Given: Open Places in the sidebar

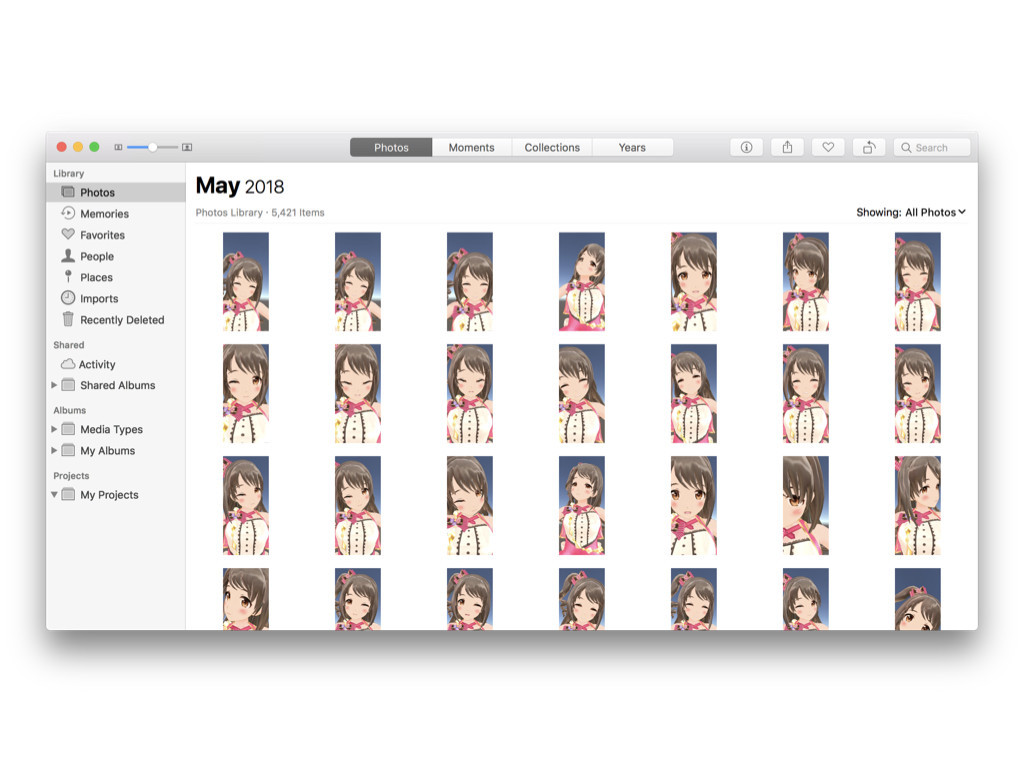Looking at the screenshot, I should (97, 278).
